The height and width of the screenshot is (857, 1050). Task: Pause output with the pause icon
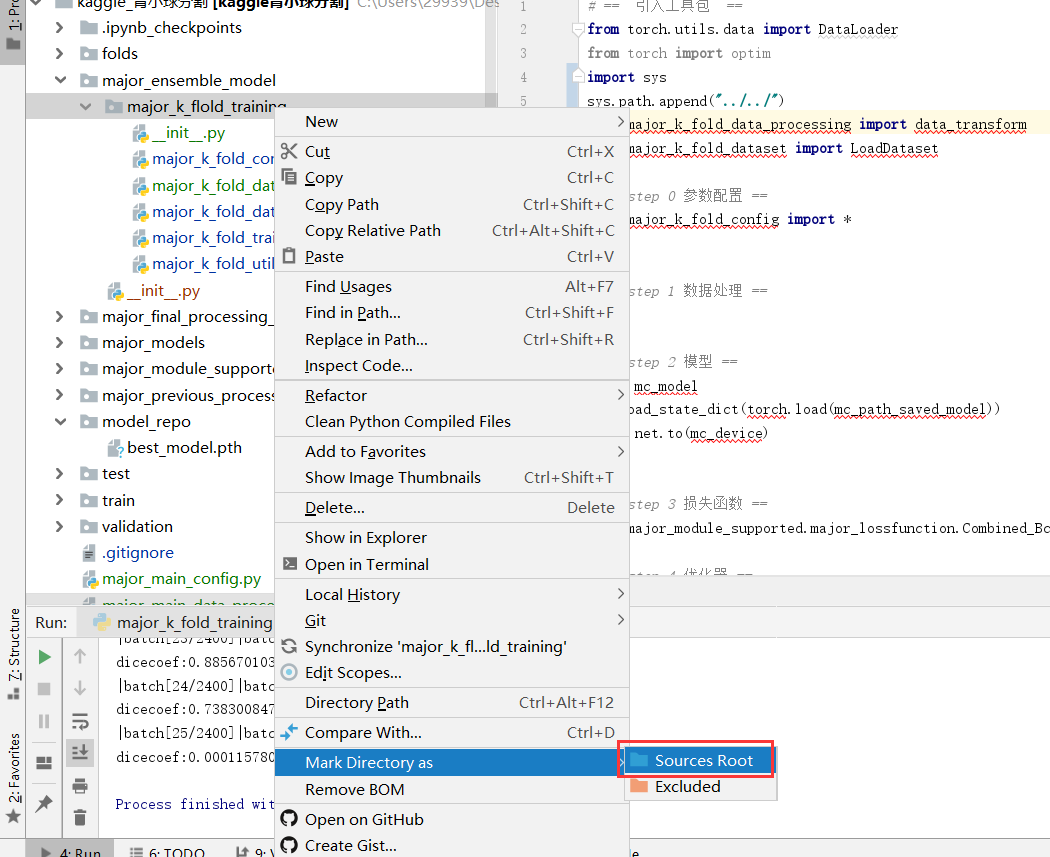44,720
